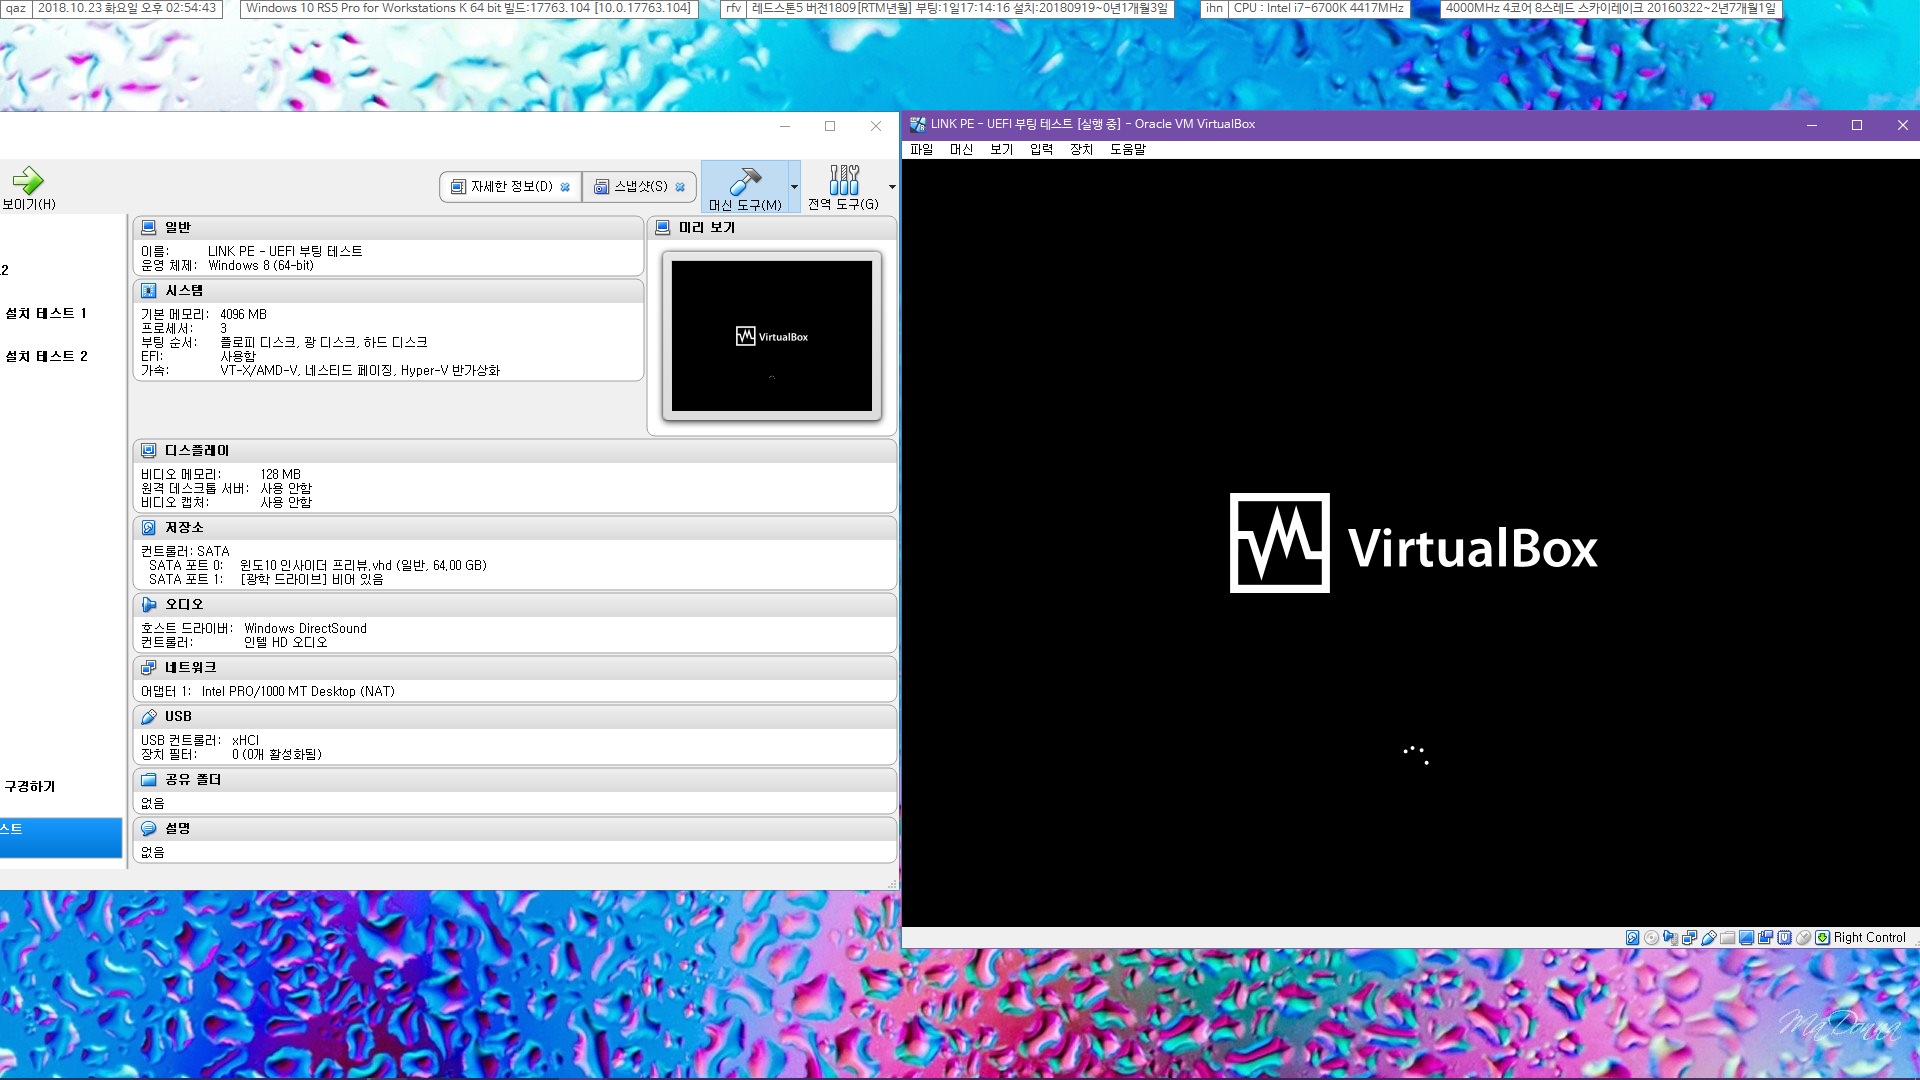Open Audio (오디오) settings header link
Viewport: 1920px width, 1080px height.
[184, 604]
